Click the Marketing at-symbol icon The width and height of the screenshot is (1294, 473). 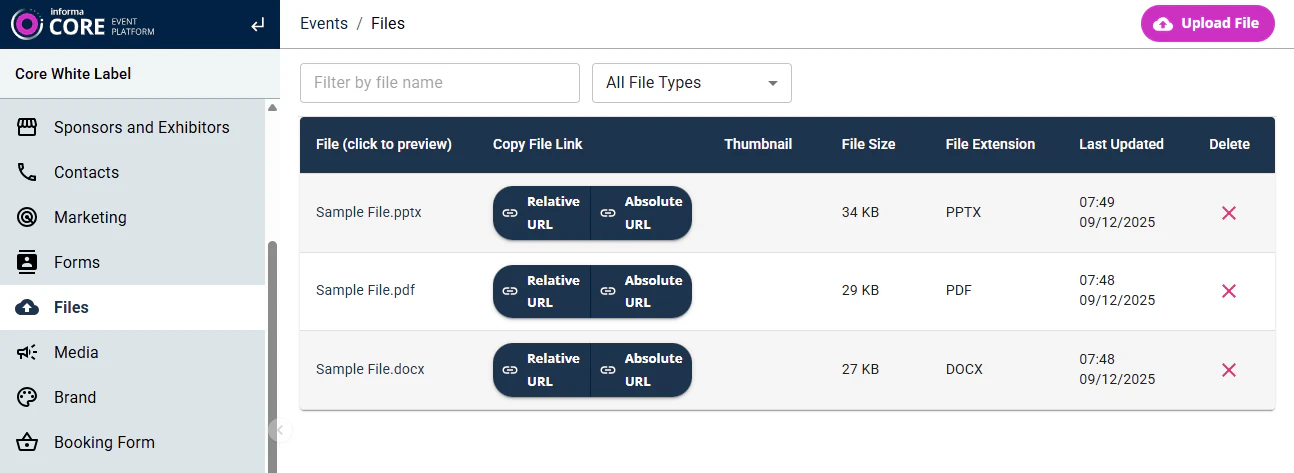[28, 217]
